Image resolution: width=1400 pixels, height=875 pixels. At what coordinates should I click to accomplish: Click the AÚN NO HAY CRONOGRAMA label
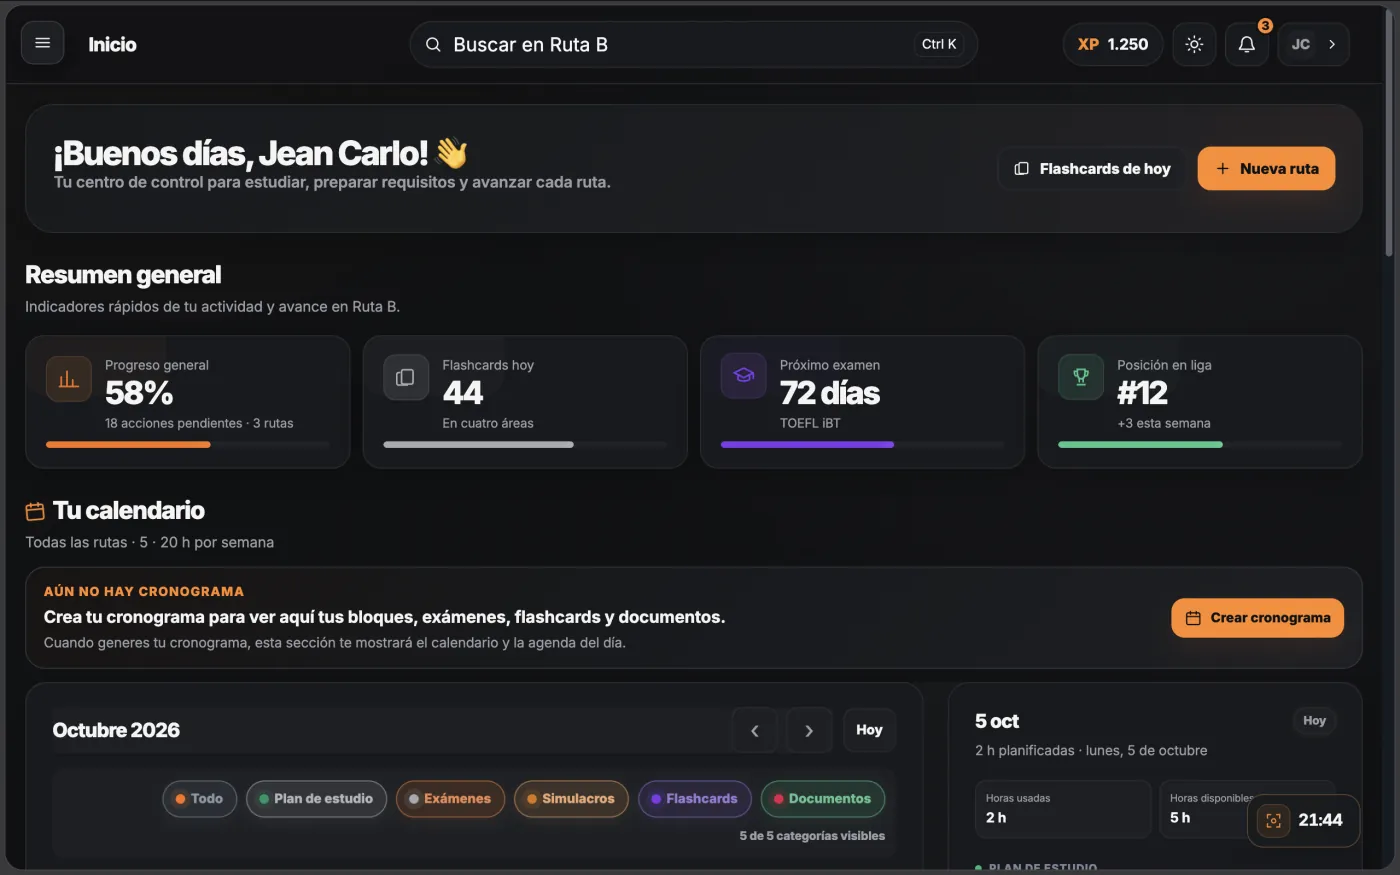pyautogui.click(x=144, y=591)
